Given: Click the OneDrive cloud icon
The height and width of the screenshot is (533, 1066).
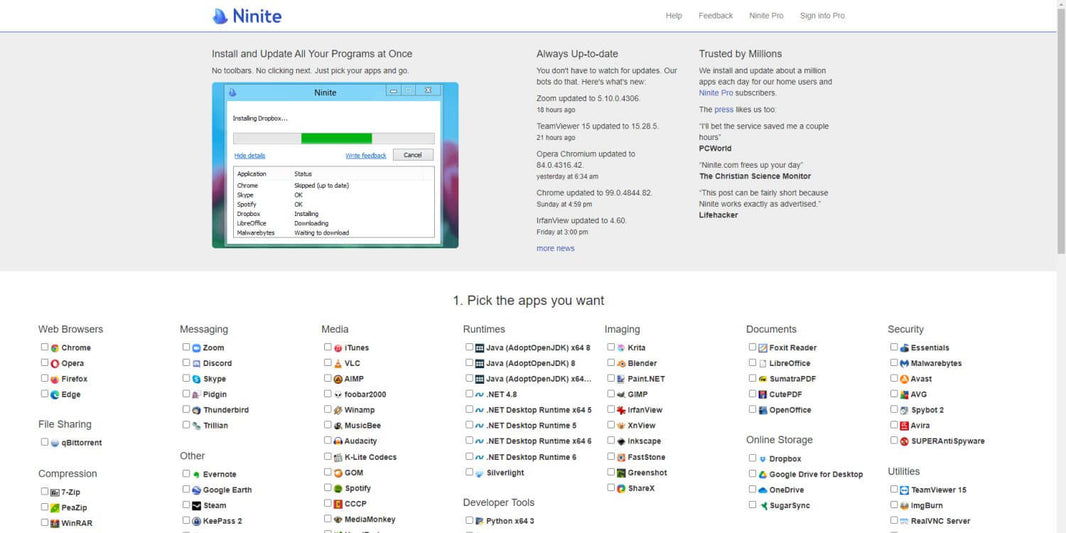Looking at the screenshot, I should coord(763,491).
